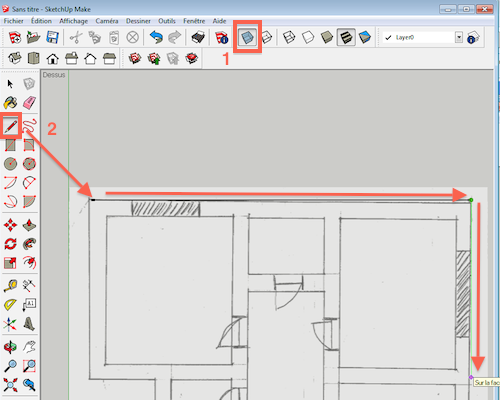Click the Zoom Extents tool
The height and width of the screenshot is (400, 500).
click(10, 385)
